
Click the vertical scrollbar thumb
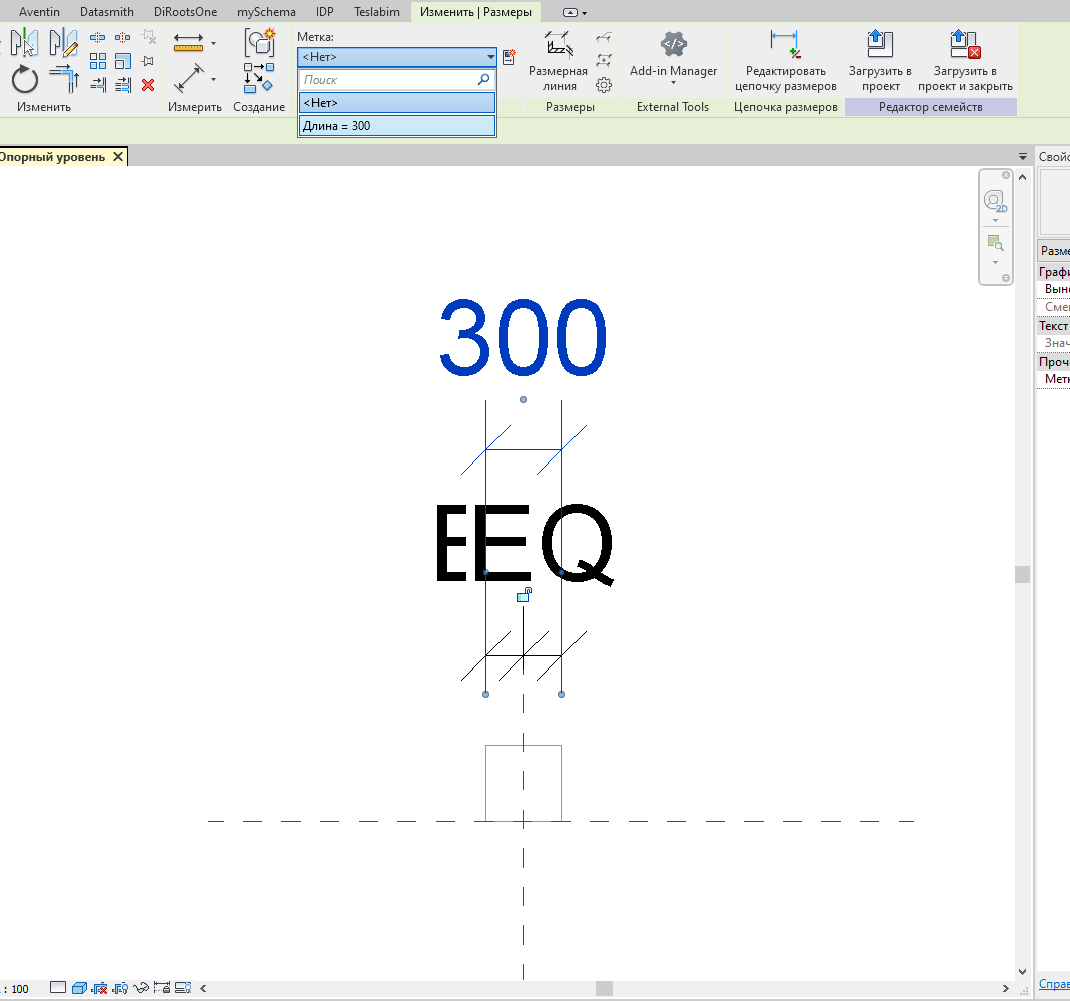click(x=1022, y=575)
